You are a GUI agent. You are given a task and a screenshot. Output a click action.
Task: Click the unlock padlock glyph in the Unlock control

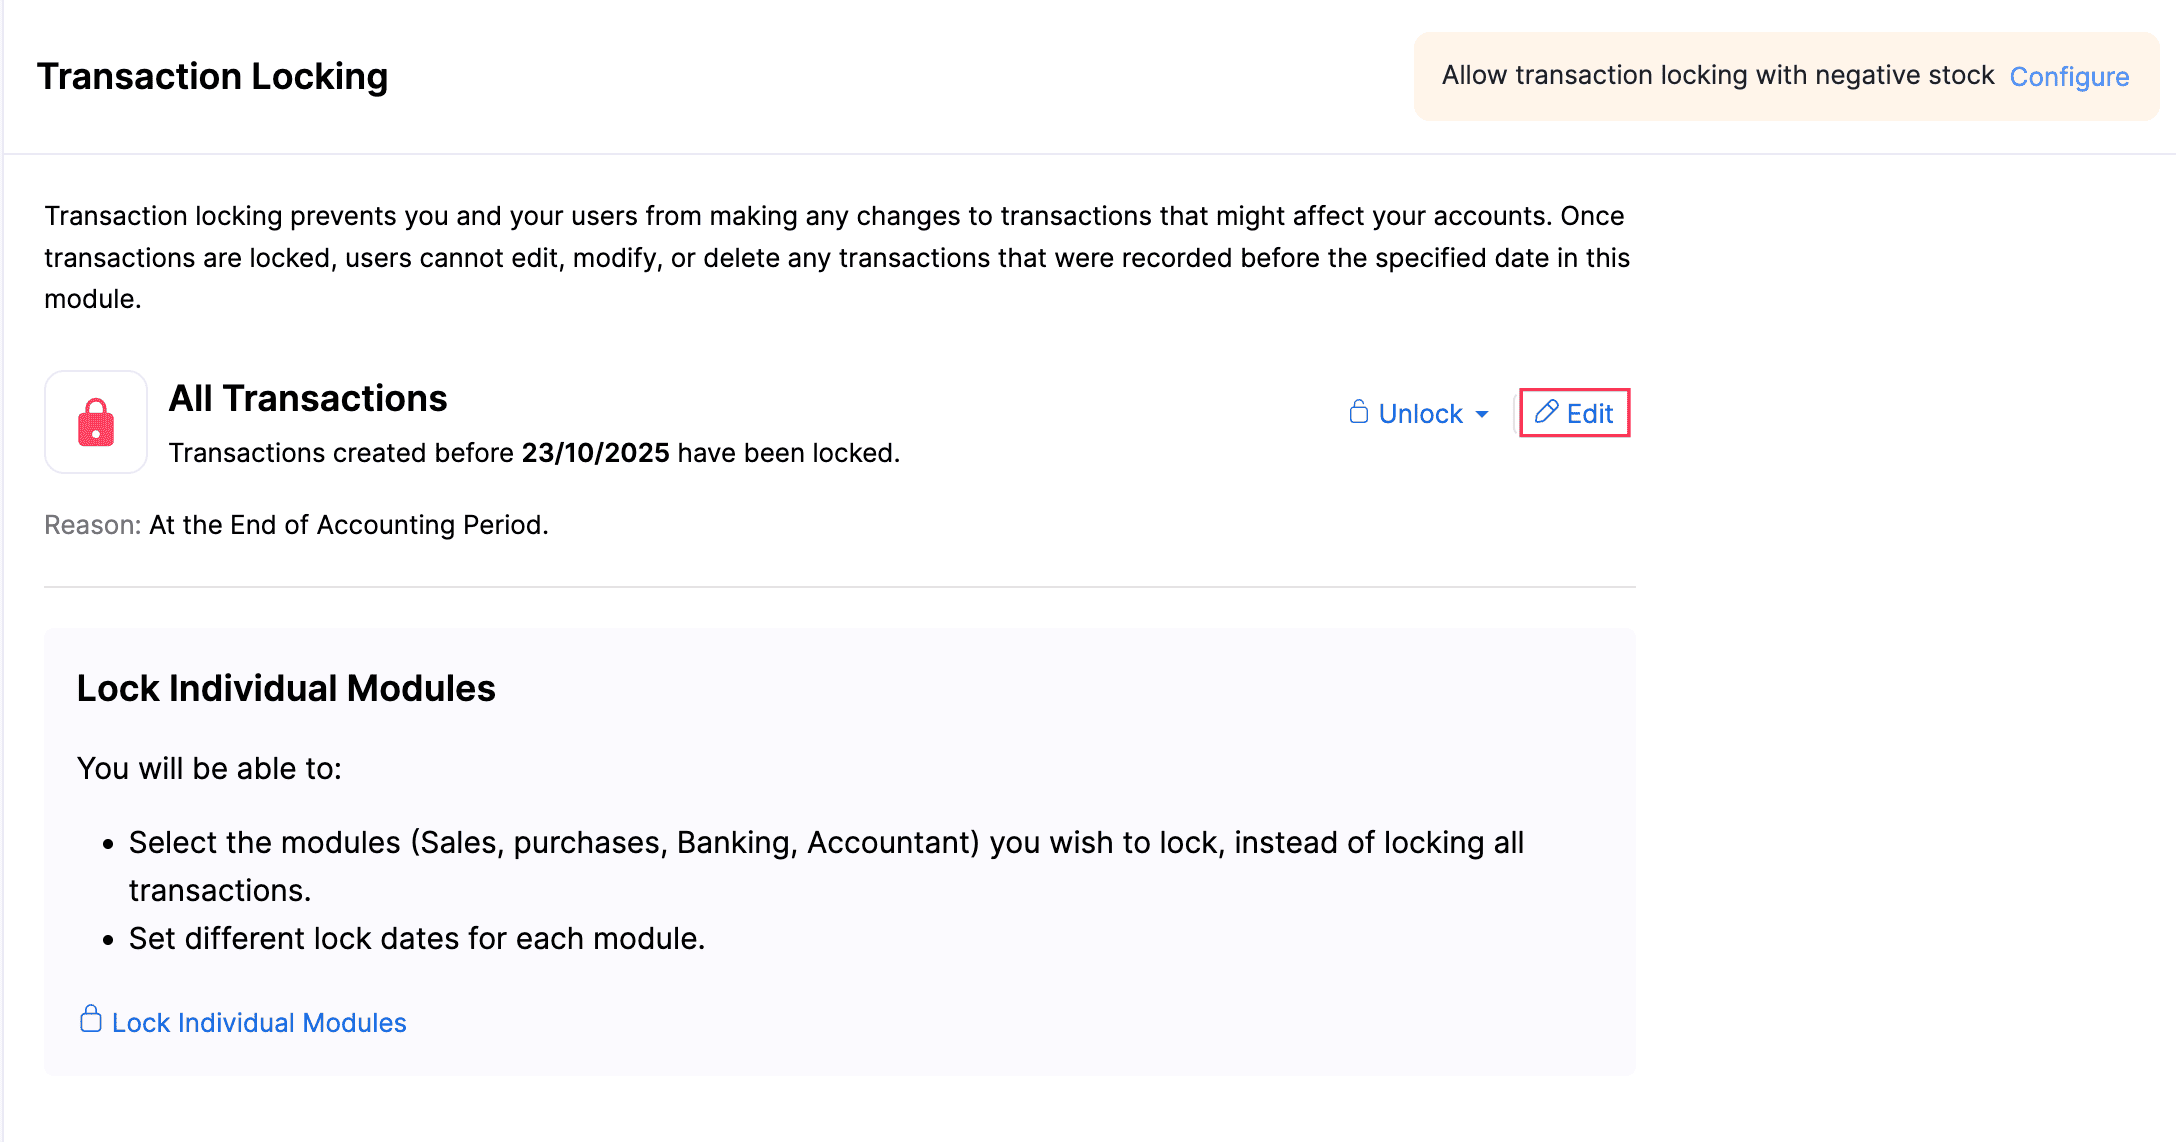1357,412
